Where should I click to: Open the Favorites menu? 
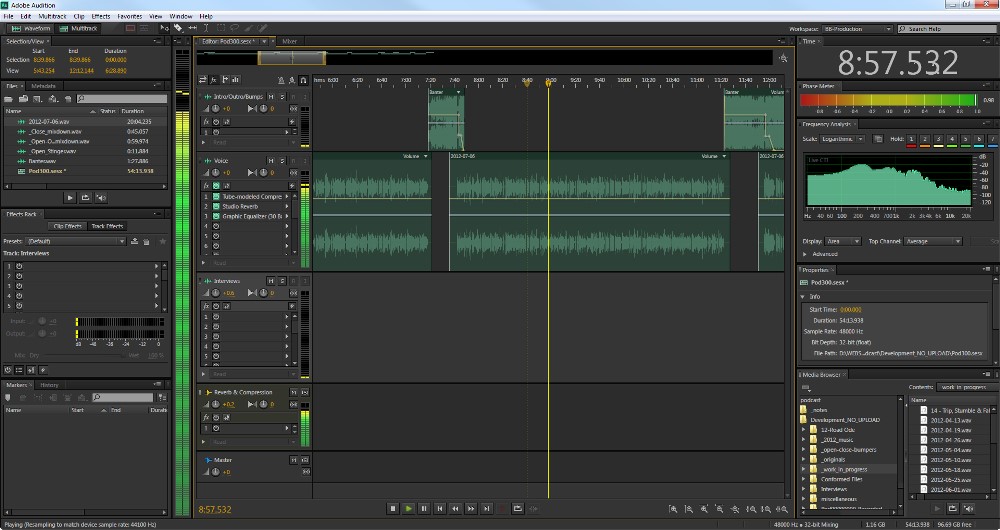coord(129,16)
